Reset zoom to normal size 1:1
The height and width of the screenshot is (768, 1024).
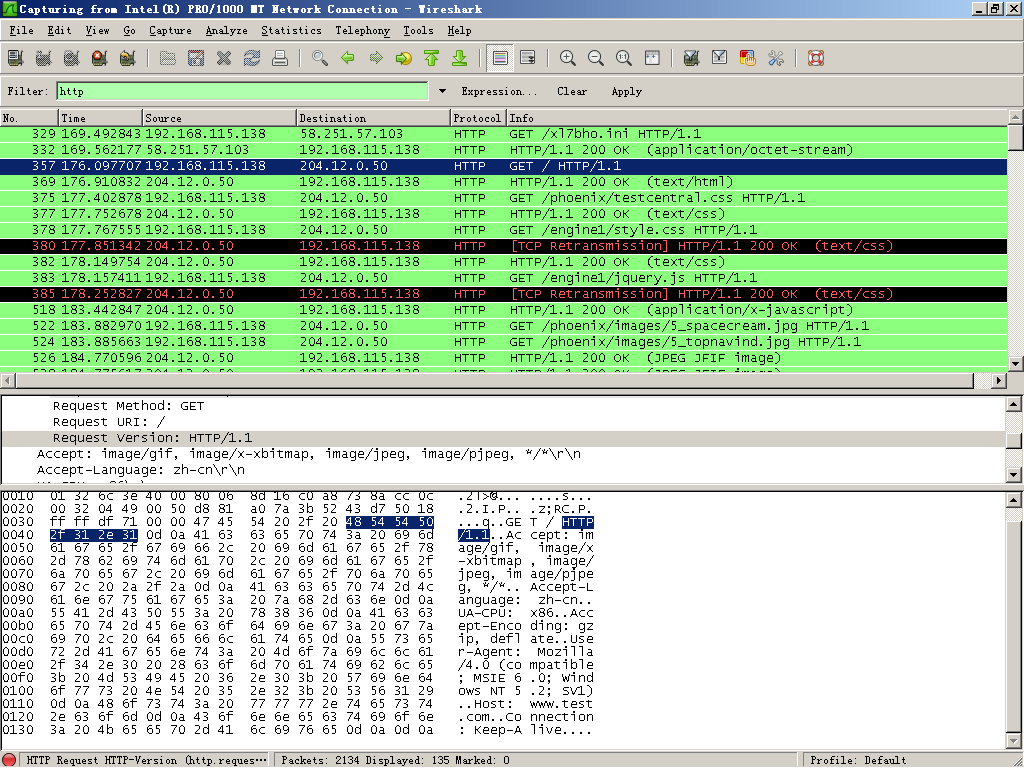click(624, 58)
